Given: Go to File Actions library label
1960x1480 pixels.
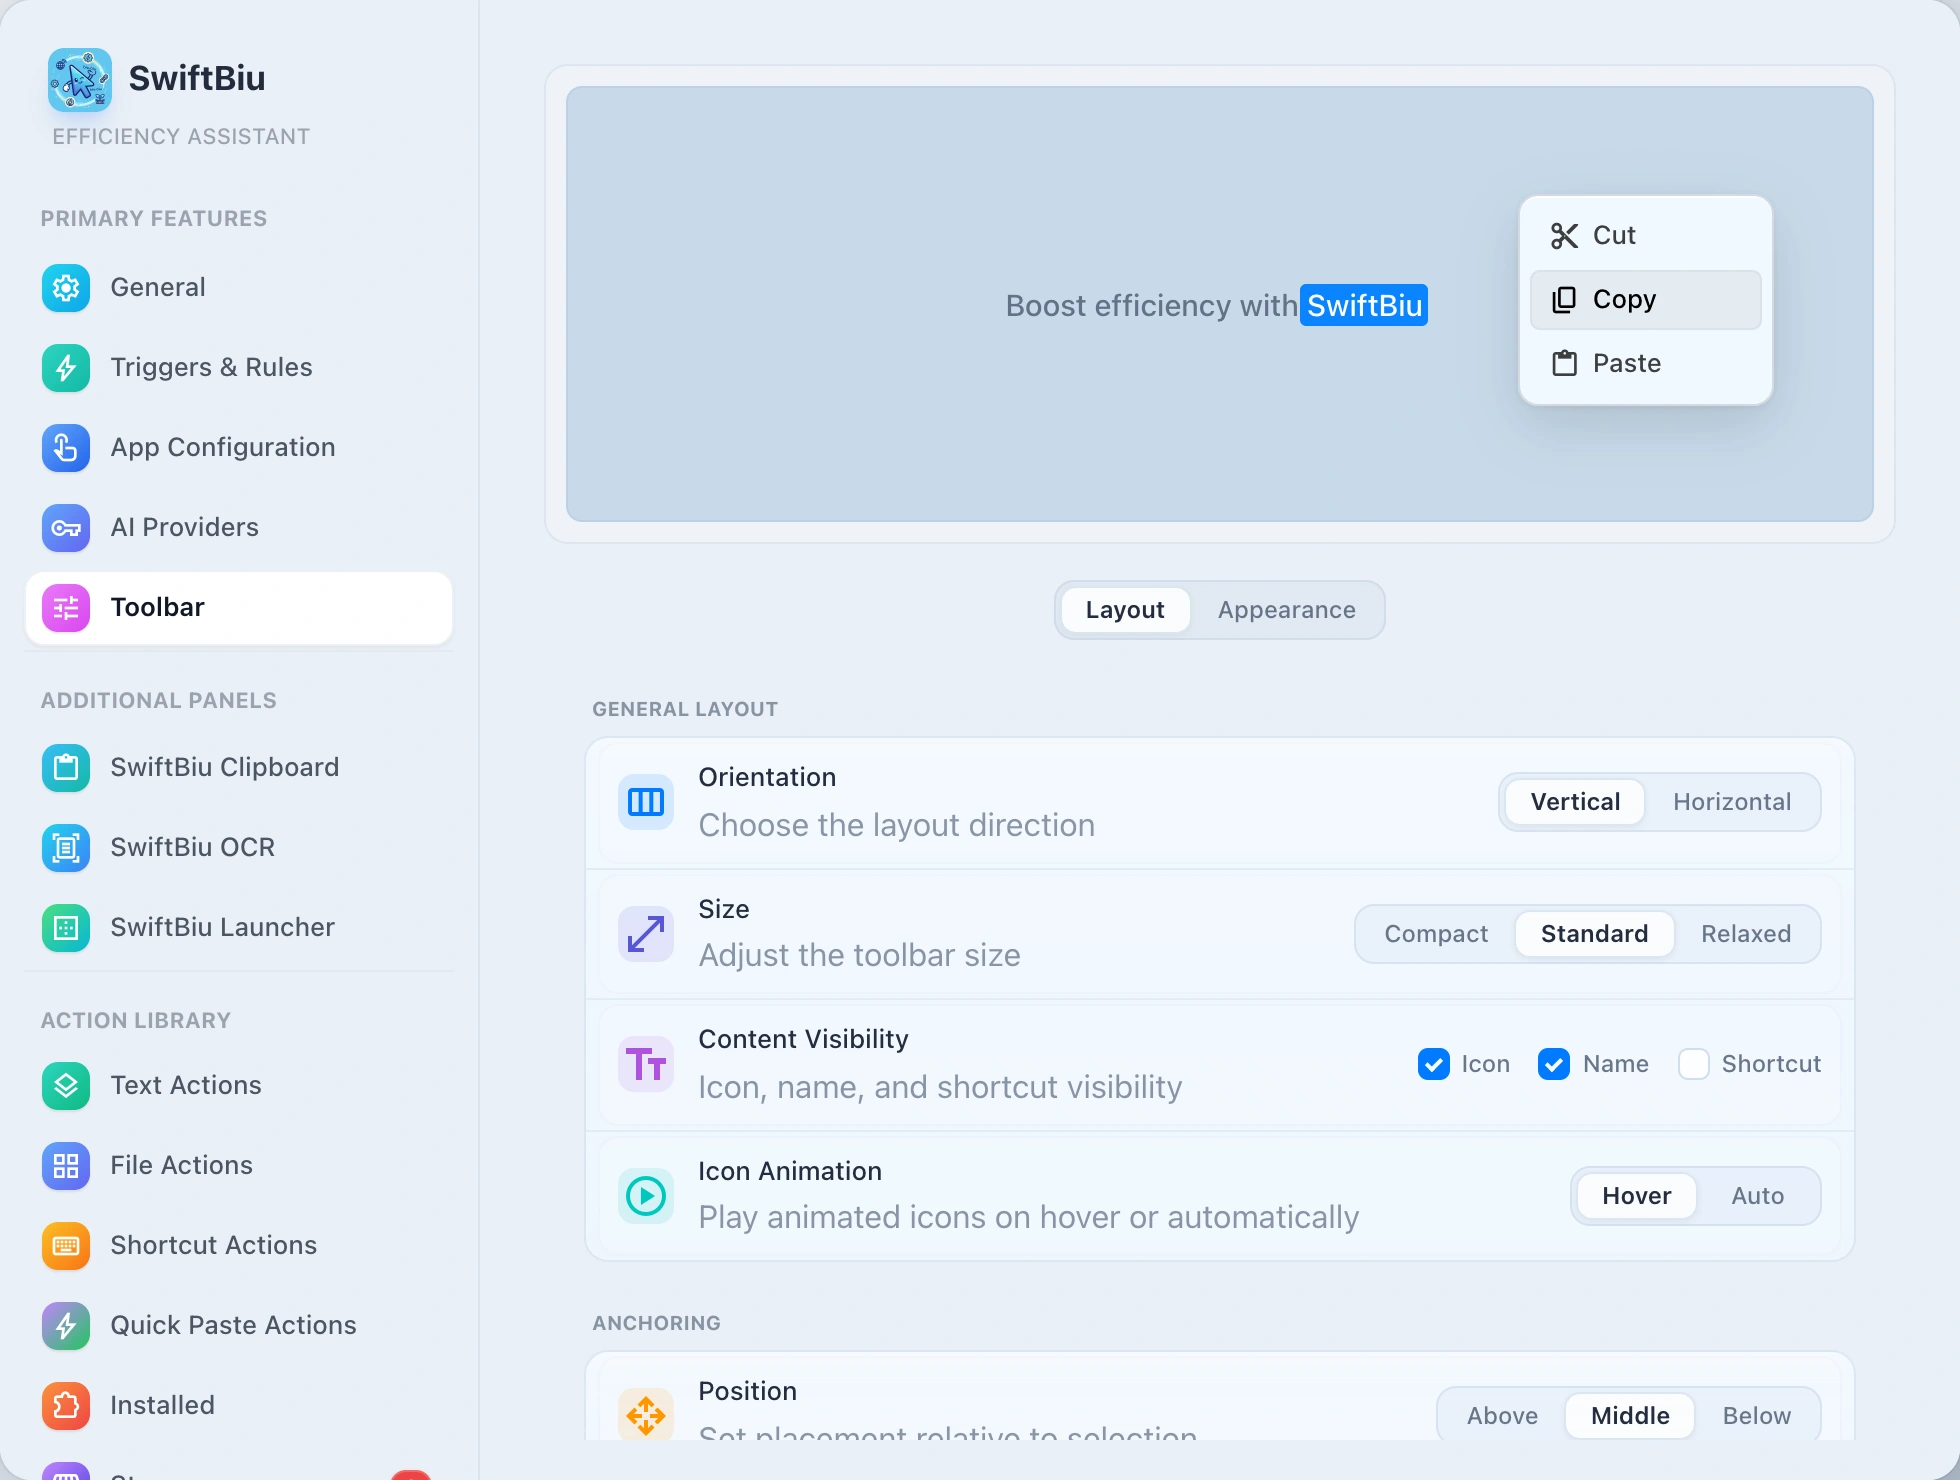Looking at the screenshot, I should (x=182, y=1166).
